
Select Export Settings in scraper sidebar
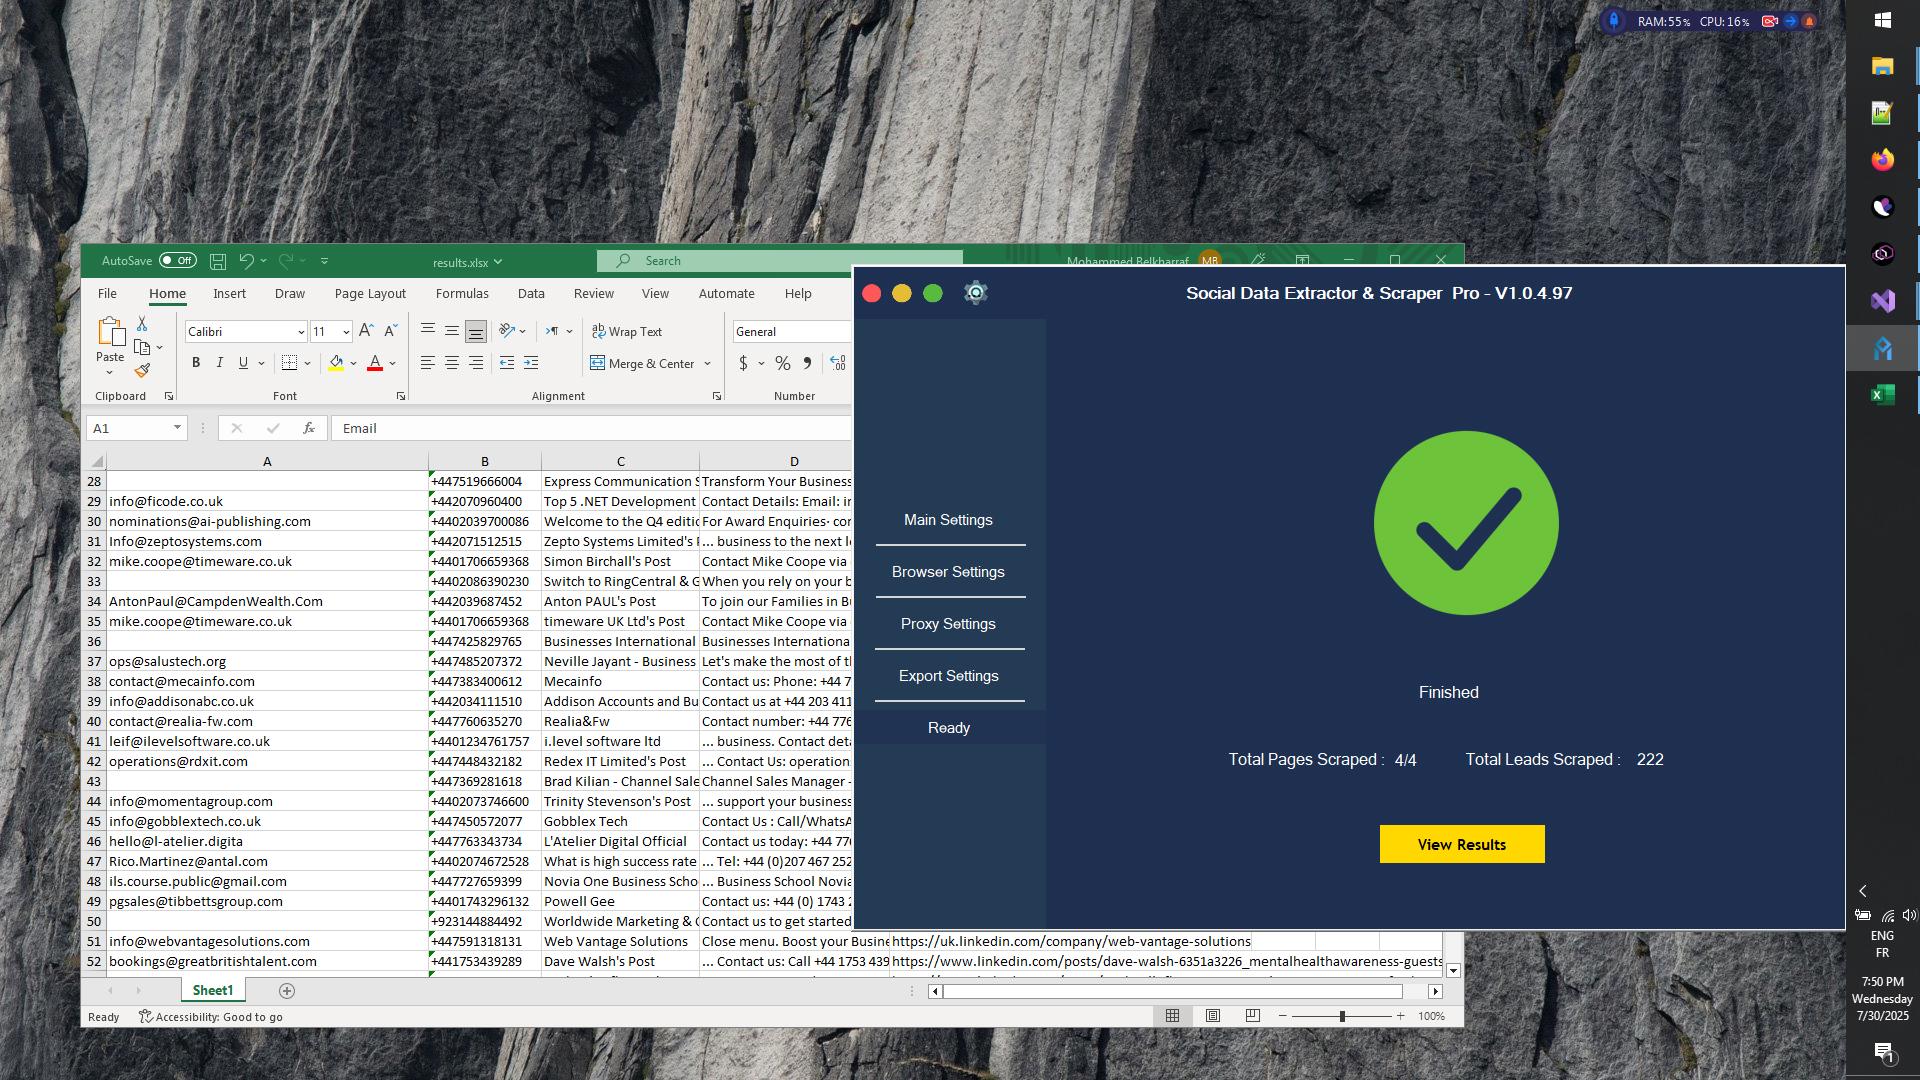[948, 676]
